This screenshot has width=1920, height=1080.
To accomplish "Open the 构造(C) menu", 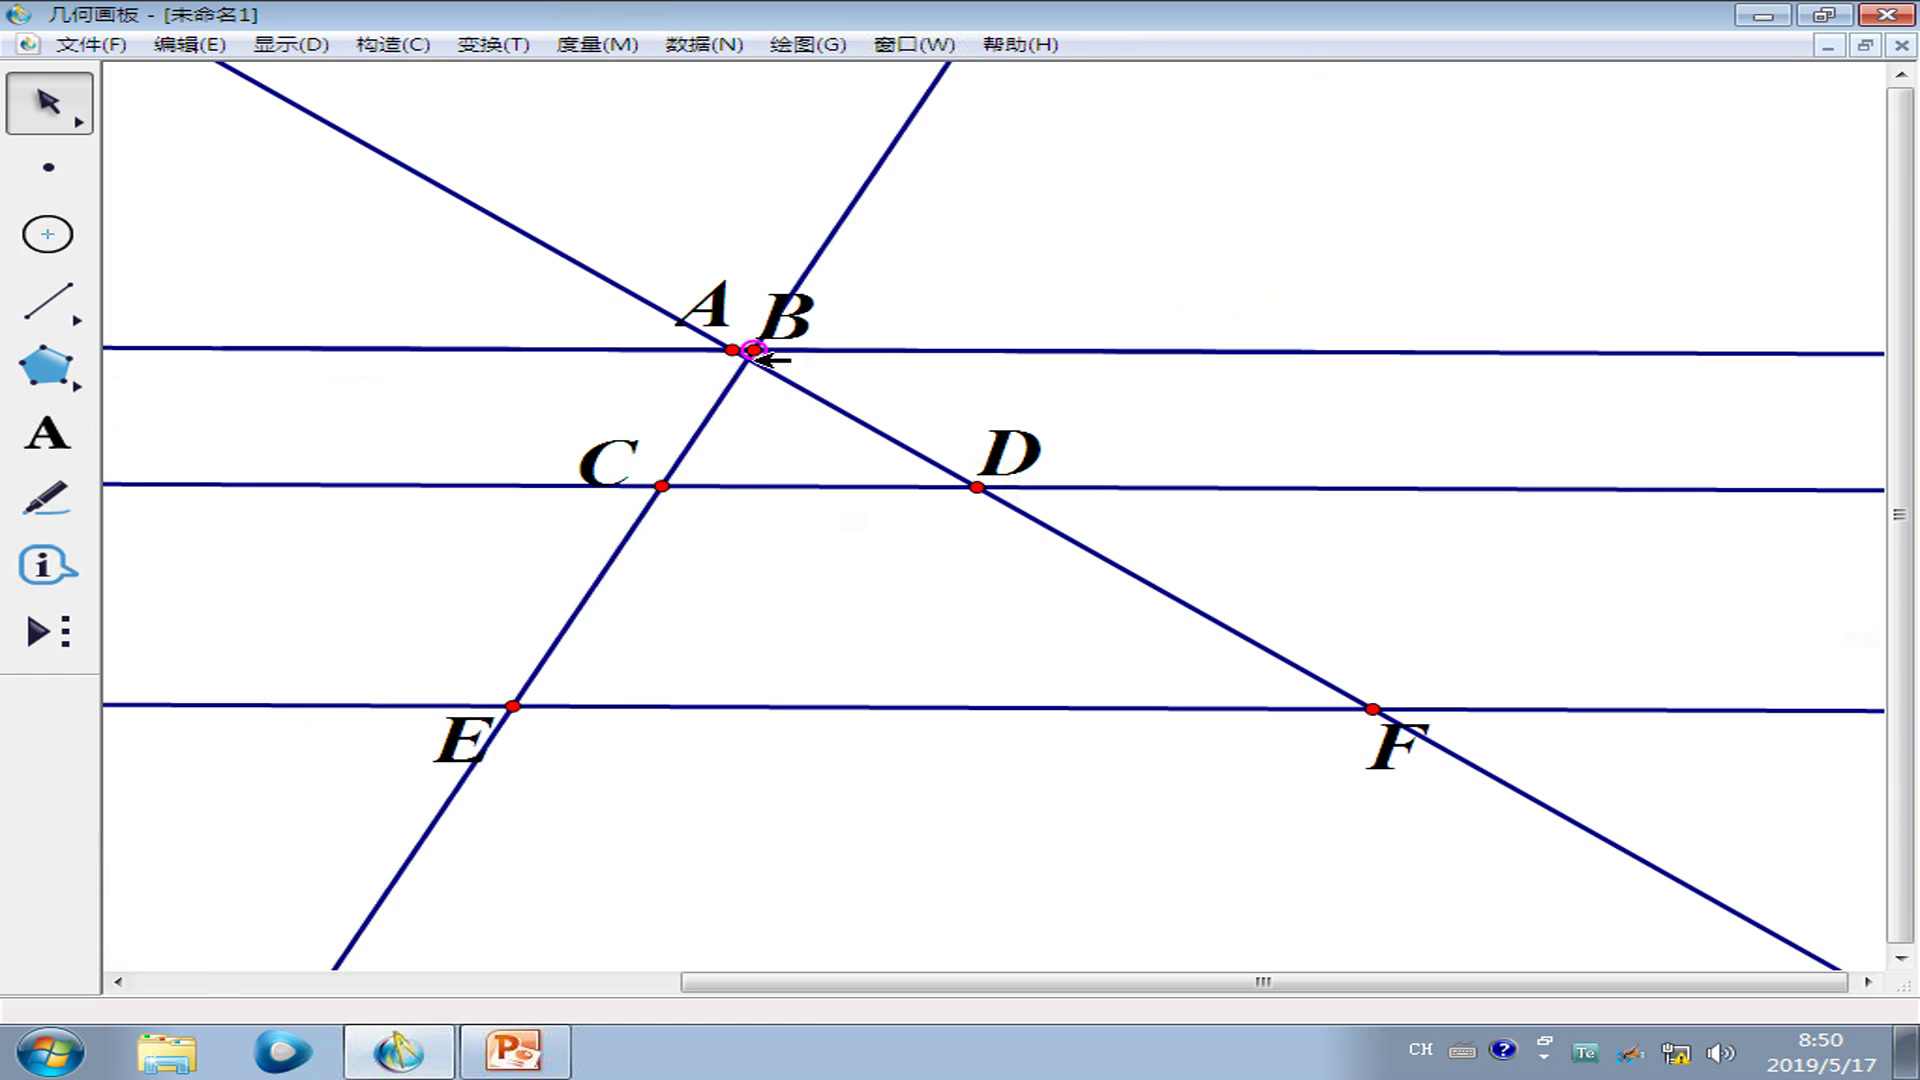I will point(393,45).
